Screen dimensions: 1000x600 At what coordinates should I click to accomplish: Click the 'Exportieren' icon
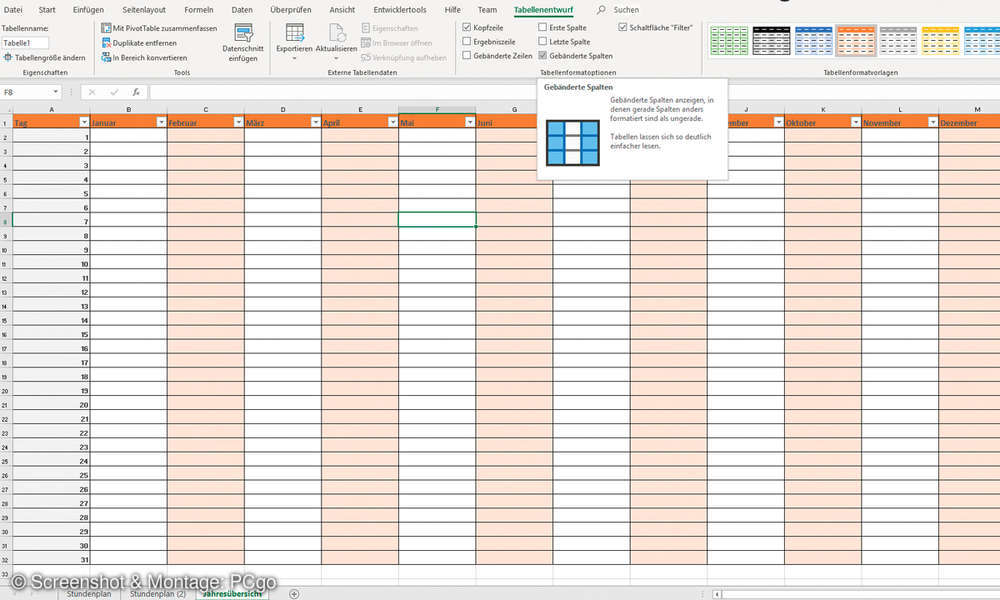(x=293, y=38)
